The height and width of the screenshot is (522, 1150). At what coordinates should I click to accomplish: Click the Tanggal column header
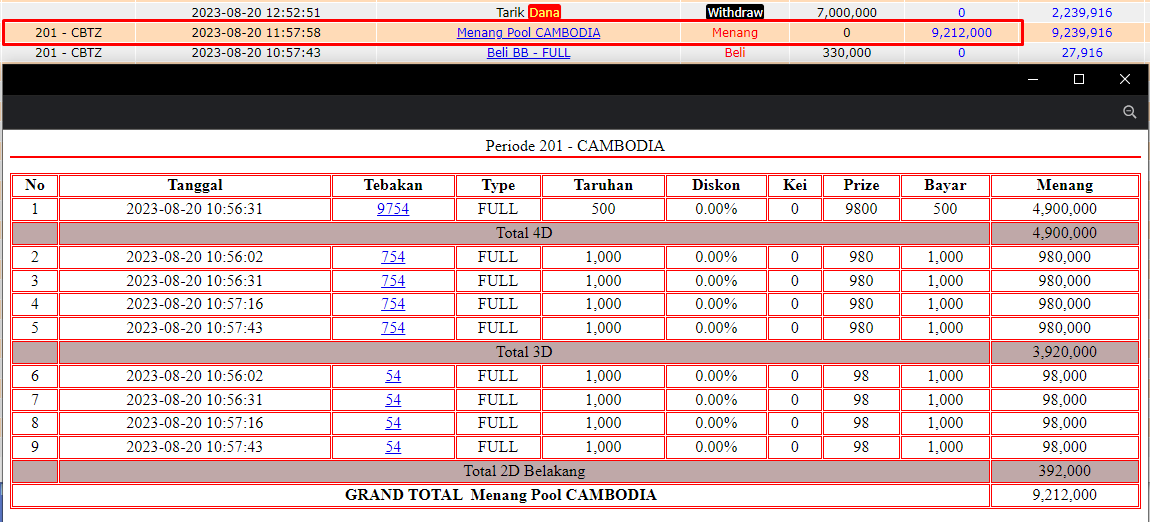[x=195, y=185]
